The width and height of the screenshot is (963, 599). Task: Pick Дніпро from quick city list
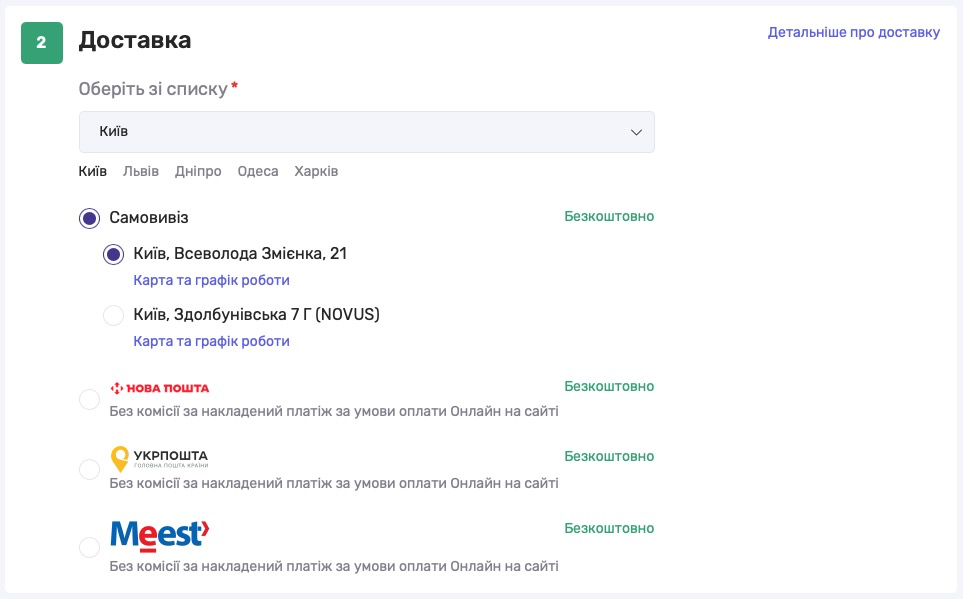pyautogui.click(x=198, y=171)
